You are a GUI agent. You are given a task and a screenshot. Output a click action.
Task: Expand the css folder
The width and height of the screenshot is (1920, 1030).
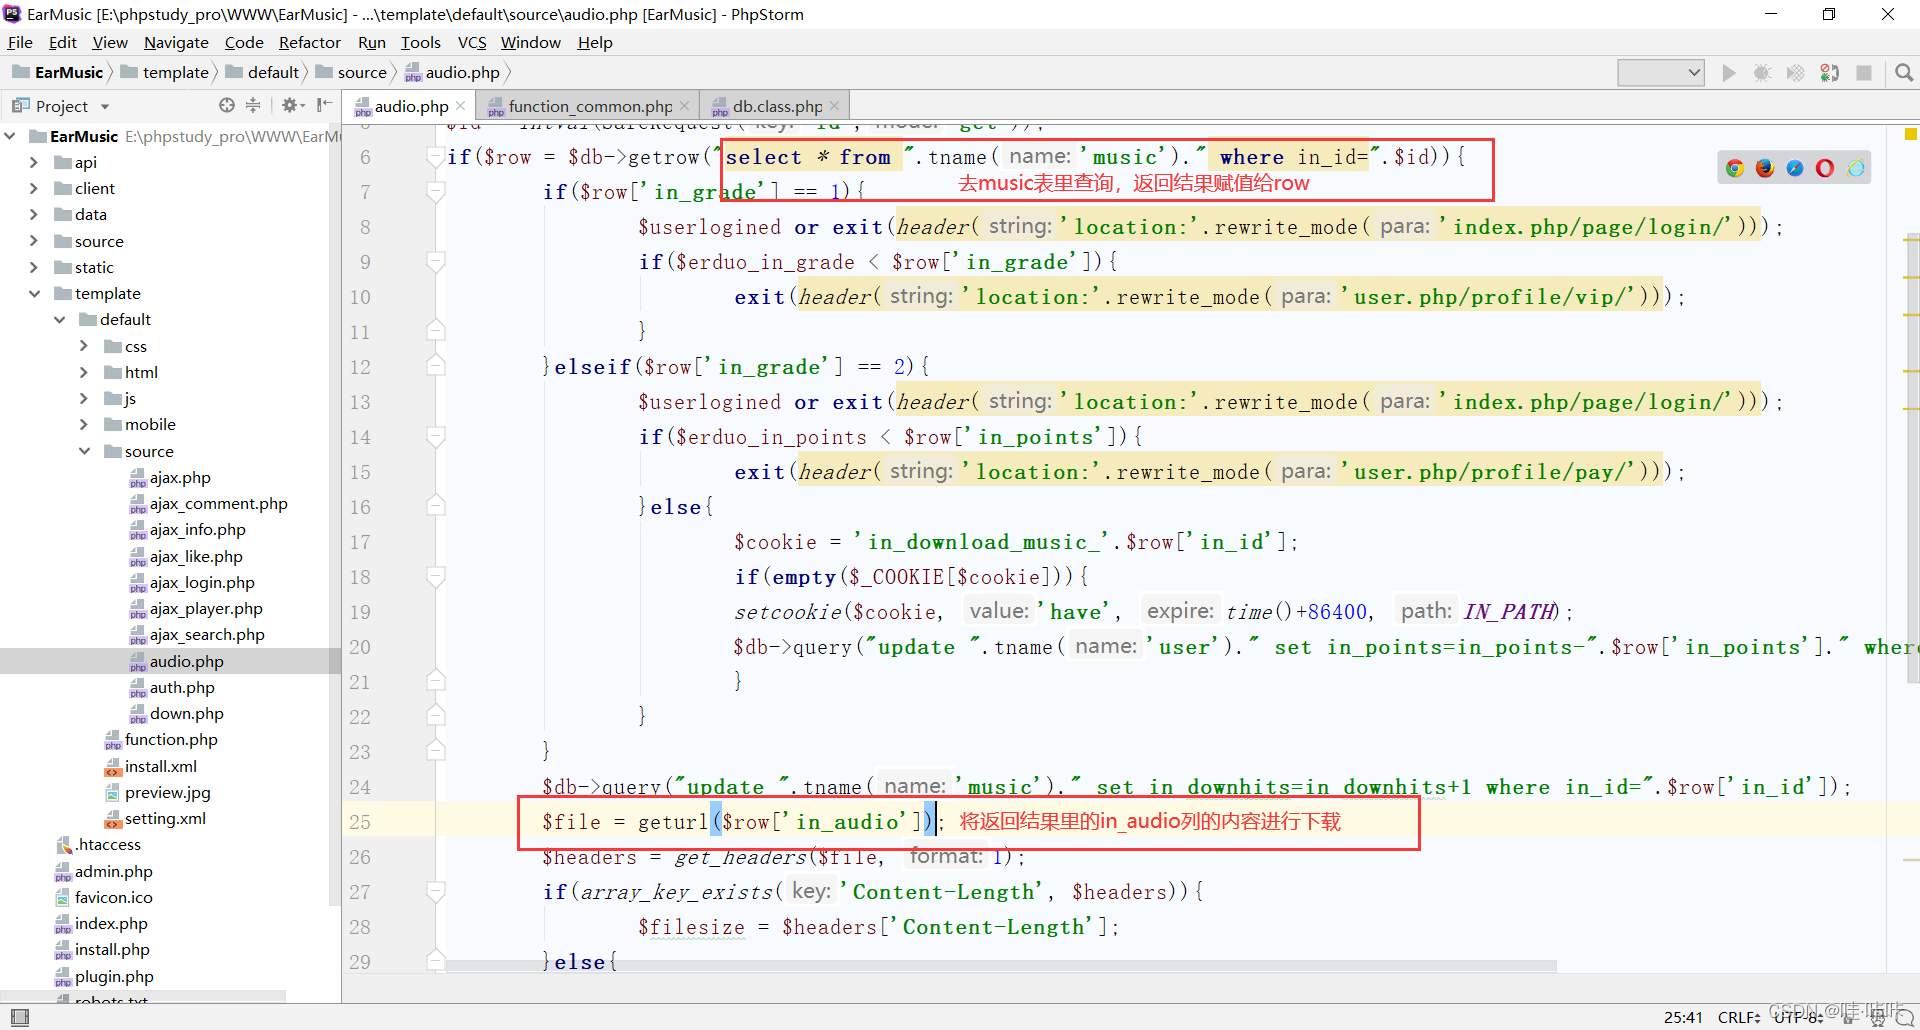coord(84,346)
